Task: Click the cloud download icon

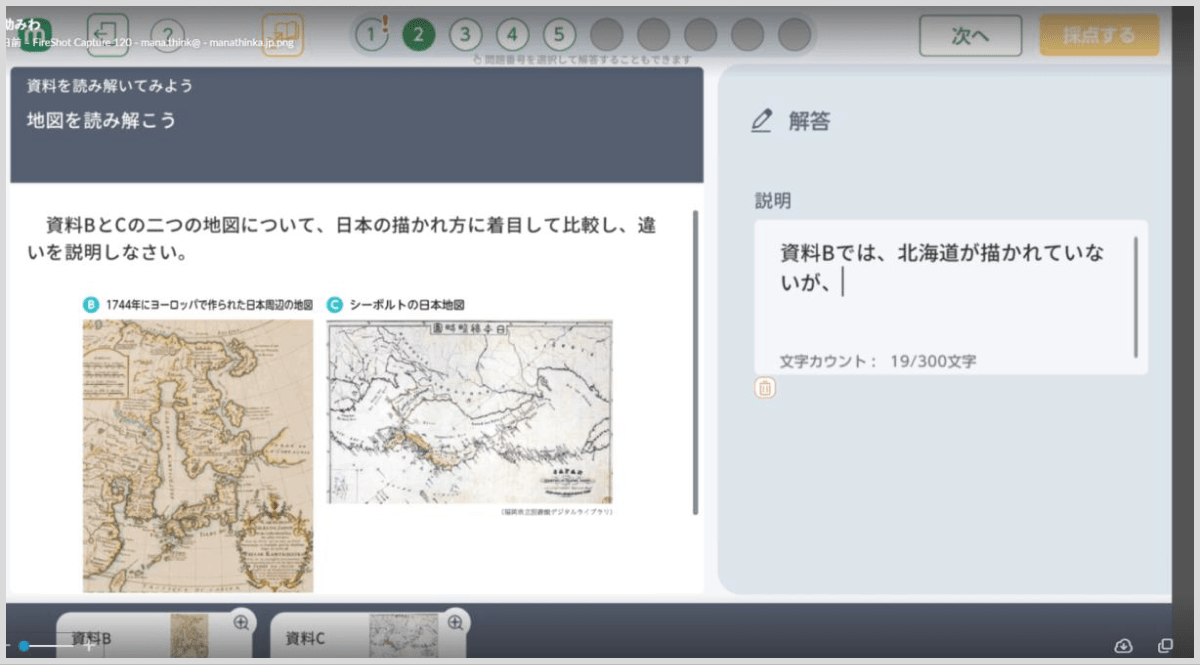Action: tap(1123, 646)
